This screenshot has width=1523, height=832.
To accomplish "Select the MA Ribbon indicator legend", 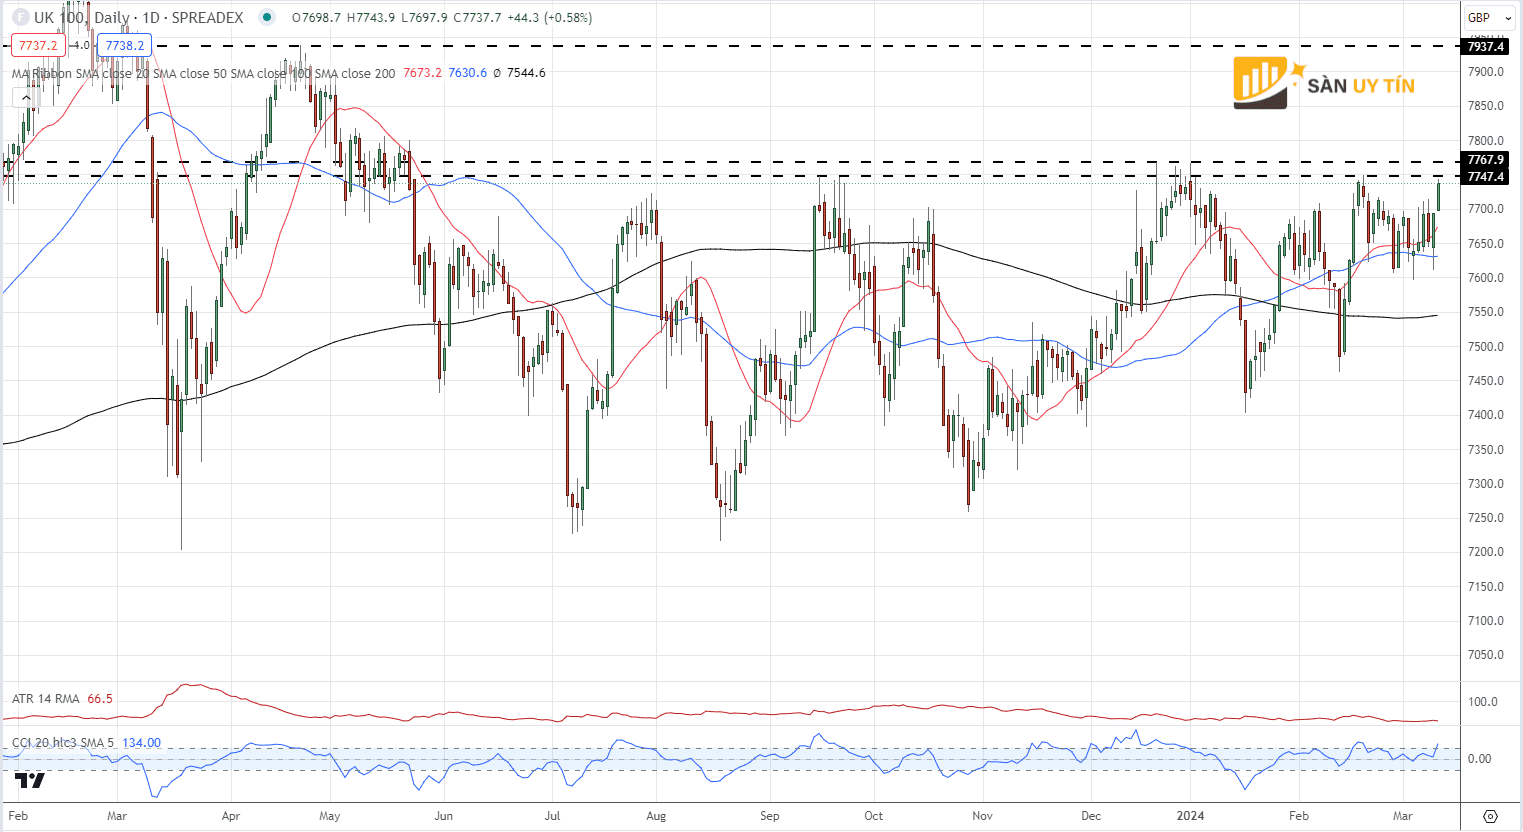I will pyautogui.click(x=204, y=73).
